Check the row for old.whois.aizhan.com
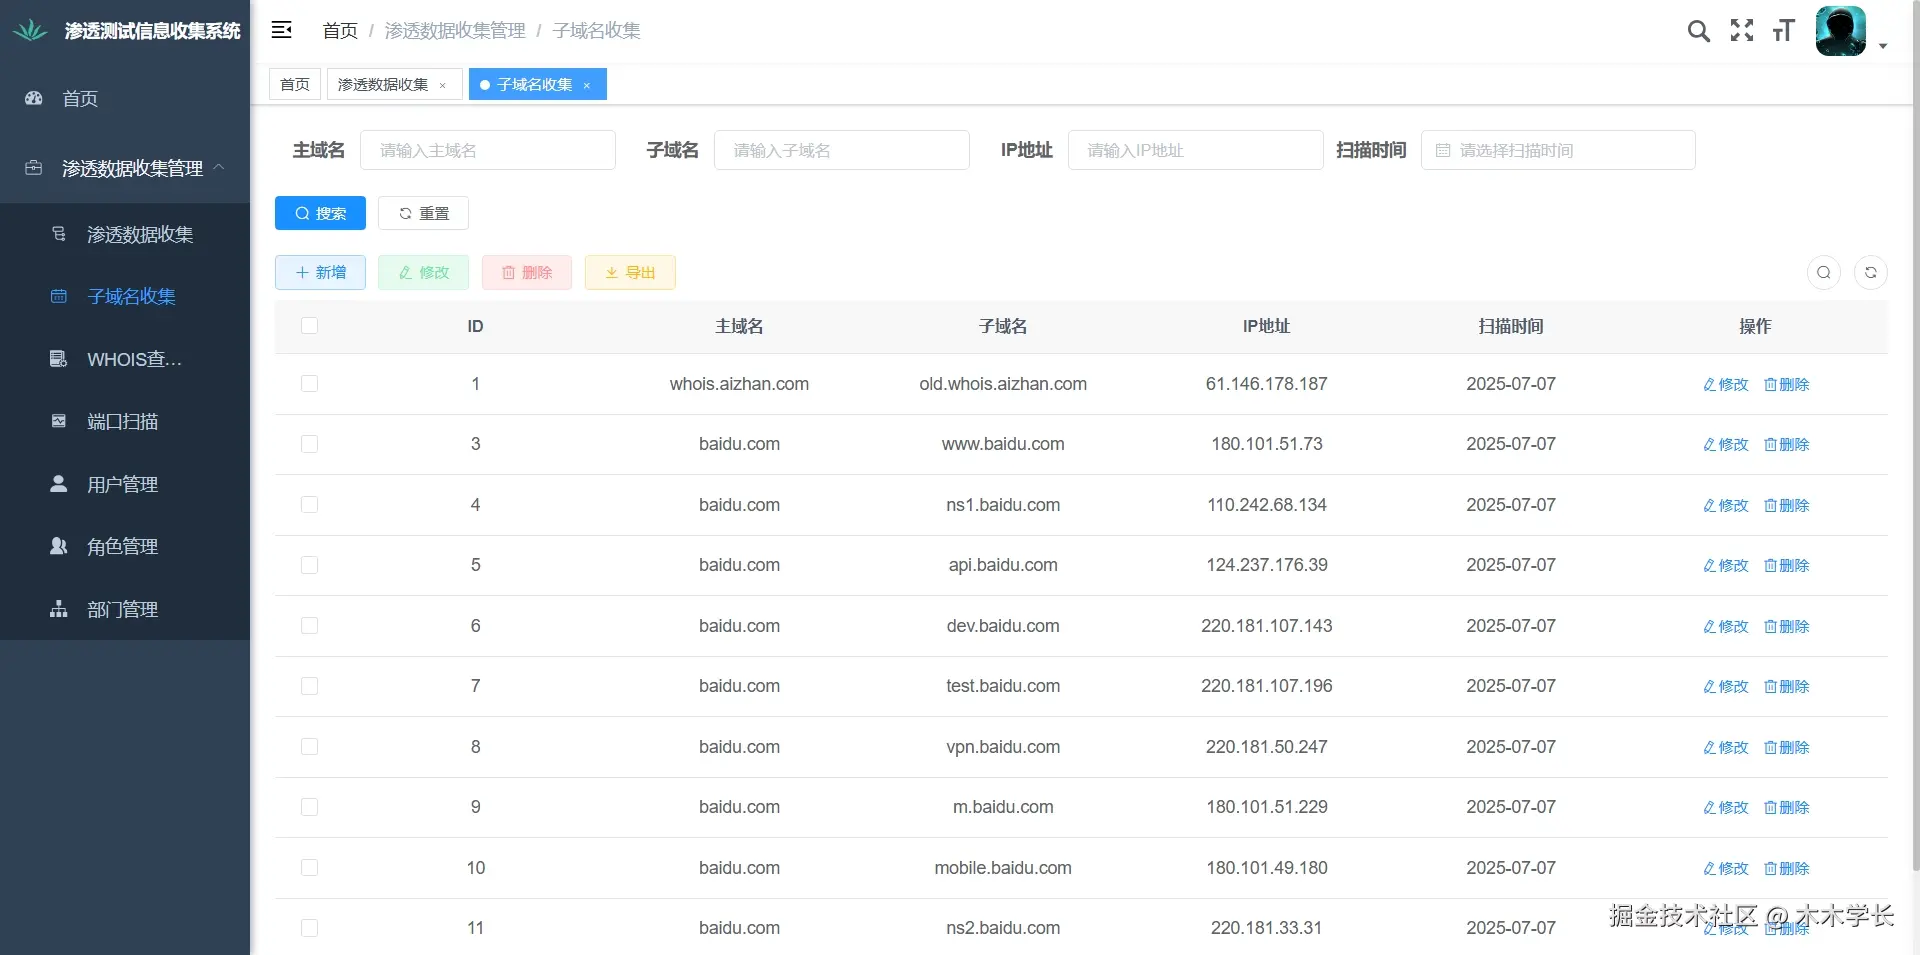This screenshot has height=955, width=1920. [x=310, y=384]
